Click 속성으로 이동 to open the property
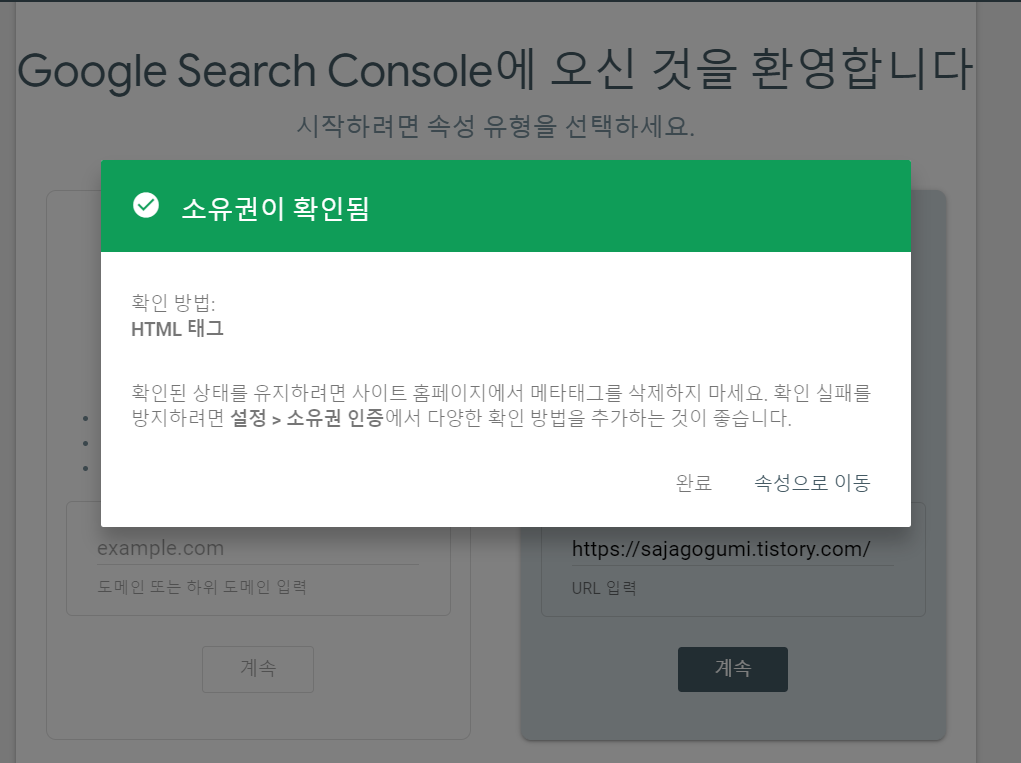1021x763 pixels. (812, 483)
